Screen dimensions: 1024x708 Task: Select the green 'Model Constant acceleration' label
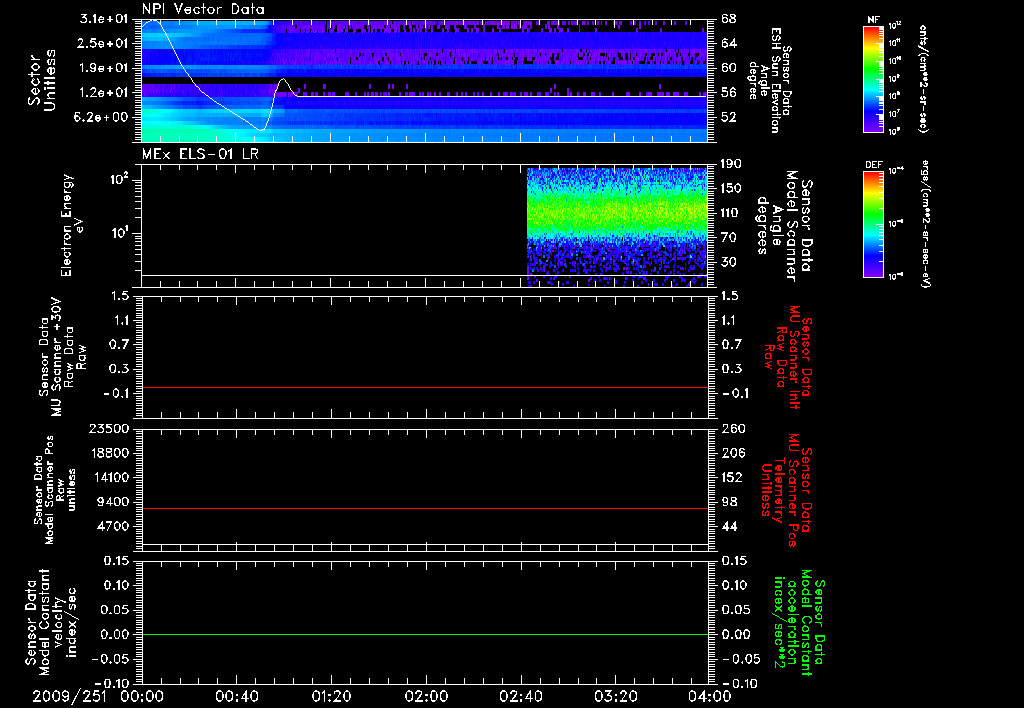click(799, 622)
